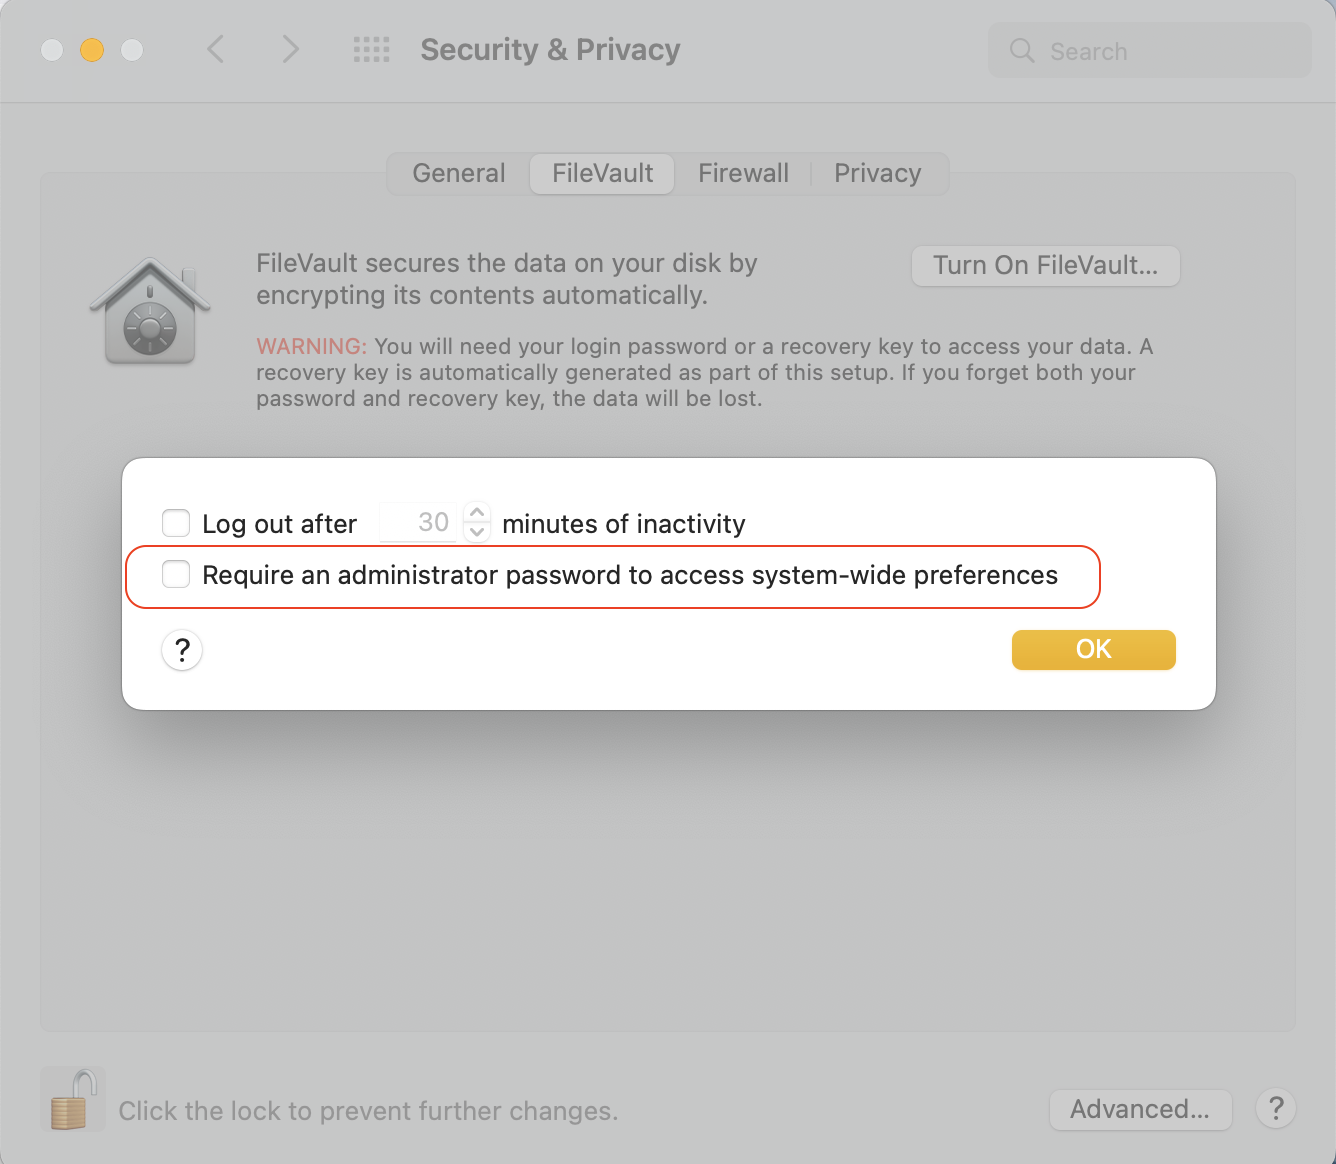Viewport: 1336px width, 1164px height.
Task: Click the back navigation arrow
Action: coord(215,49)
